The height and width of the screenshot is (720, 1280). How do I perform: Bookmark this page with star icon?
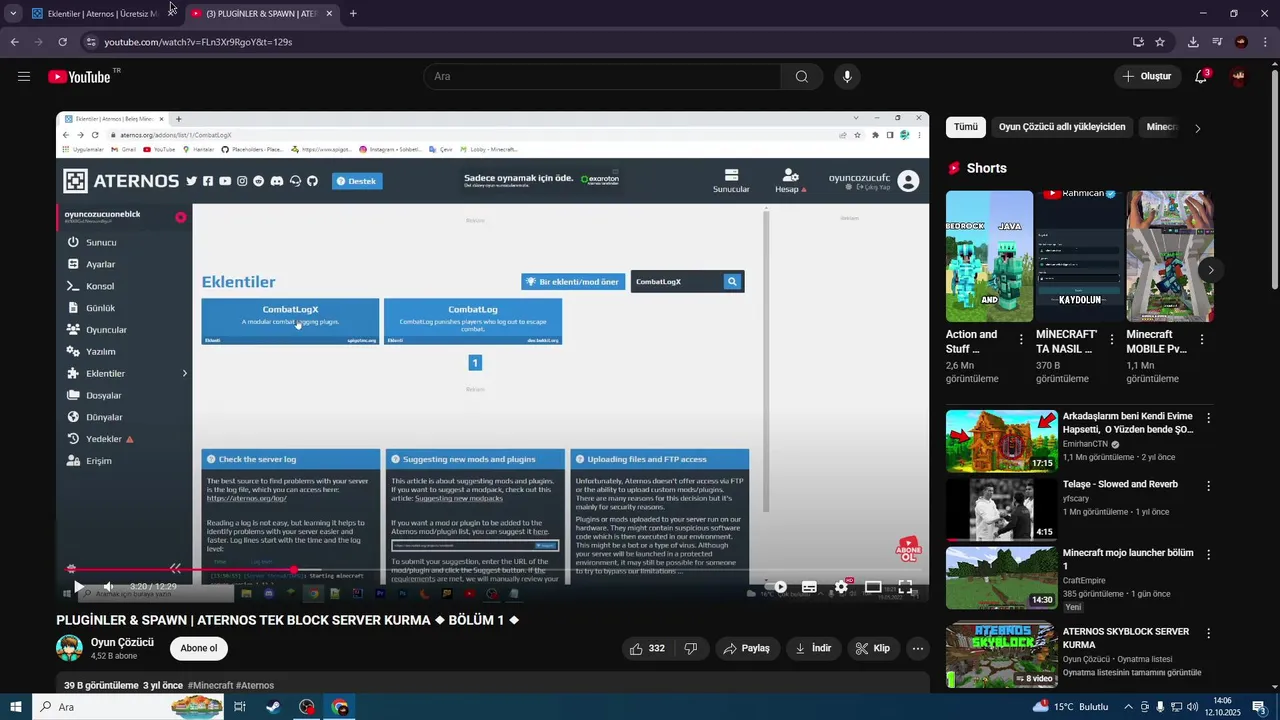coord(1160,42)
